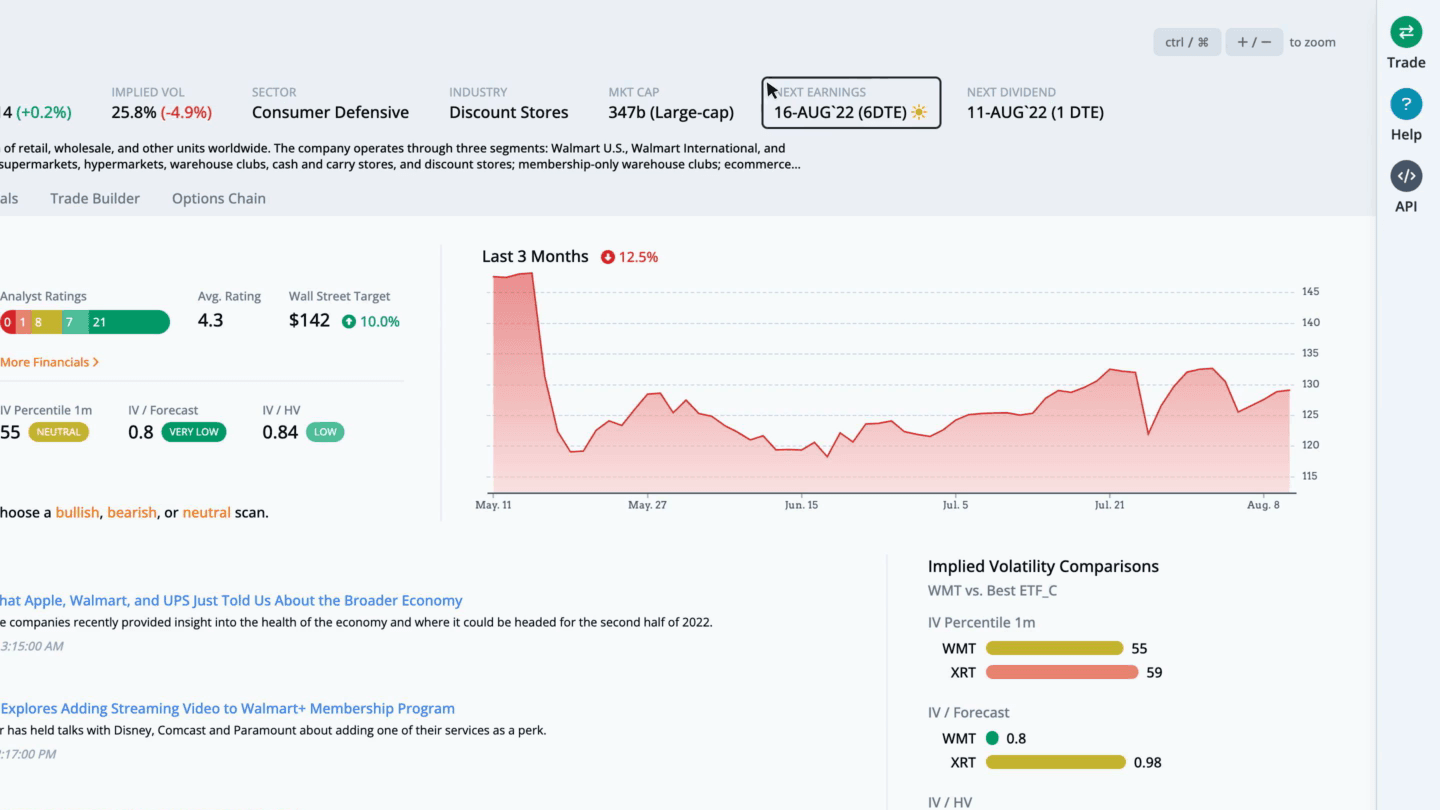The width and height of the screenshot is (1440, 810).
Task: Click the IV / HV value 0.84
Action: pos(280,432)
